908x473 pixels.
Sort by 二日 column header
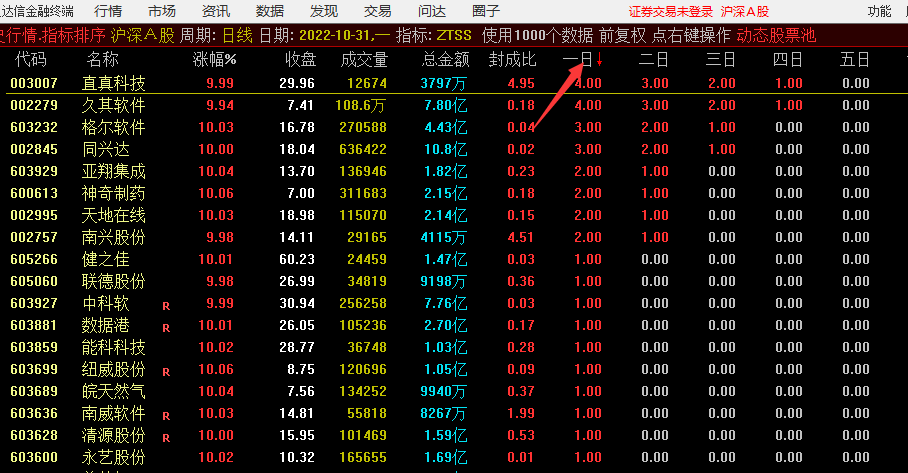tap(654, 59)
